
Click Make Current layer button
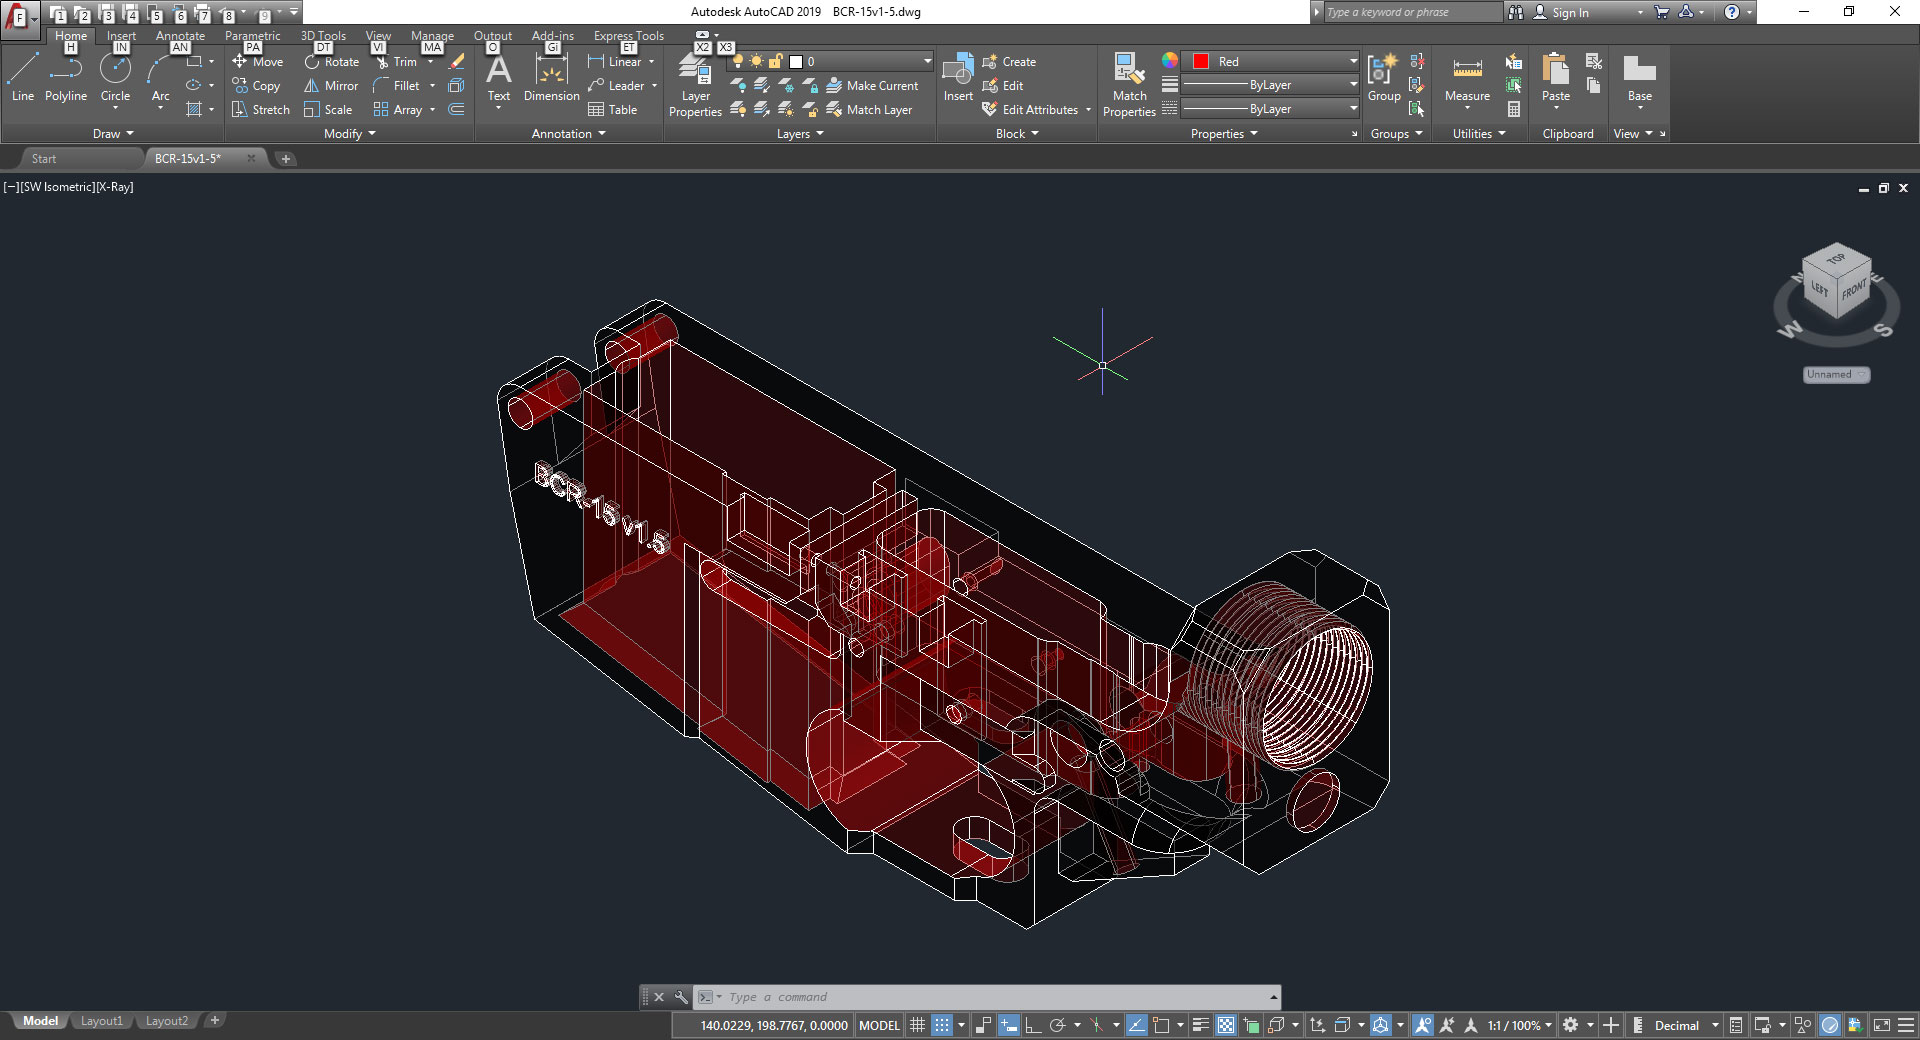click(872, 86)
